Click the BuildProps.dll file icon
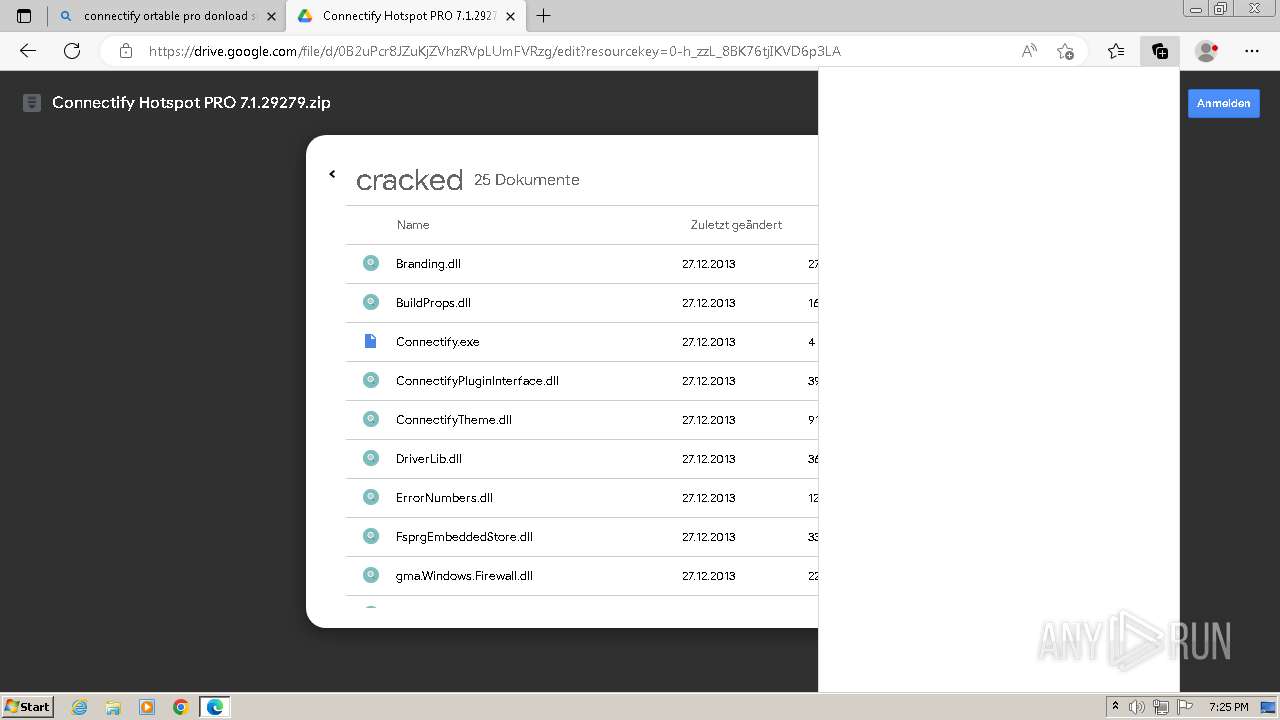 point(371,302)
